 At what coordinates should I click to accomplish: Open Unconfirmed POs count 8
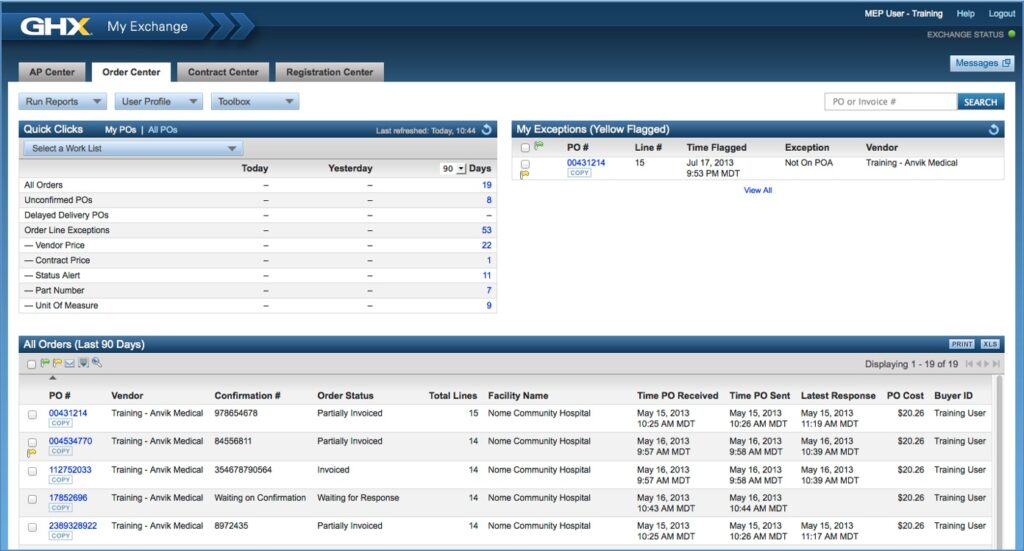point(488,200)
